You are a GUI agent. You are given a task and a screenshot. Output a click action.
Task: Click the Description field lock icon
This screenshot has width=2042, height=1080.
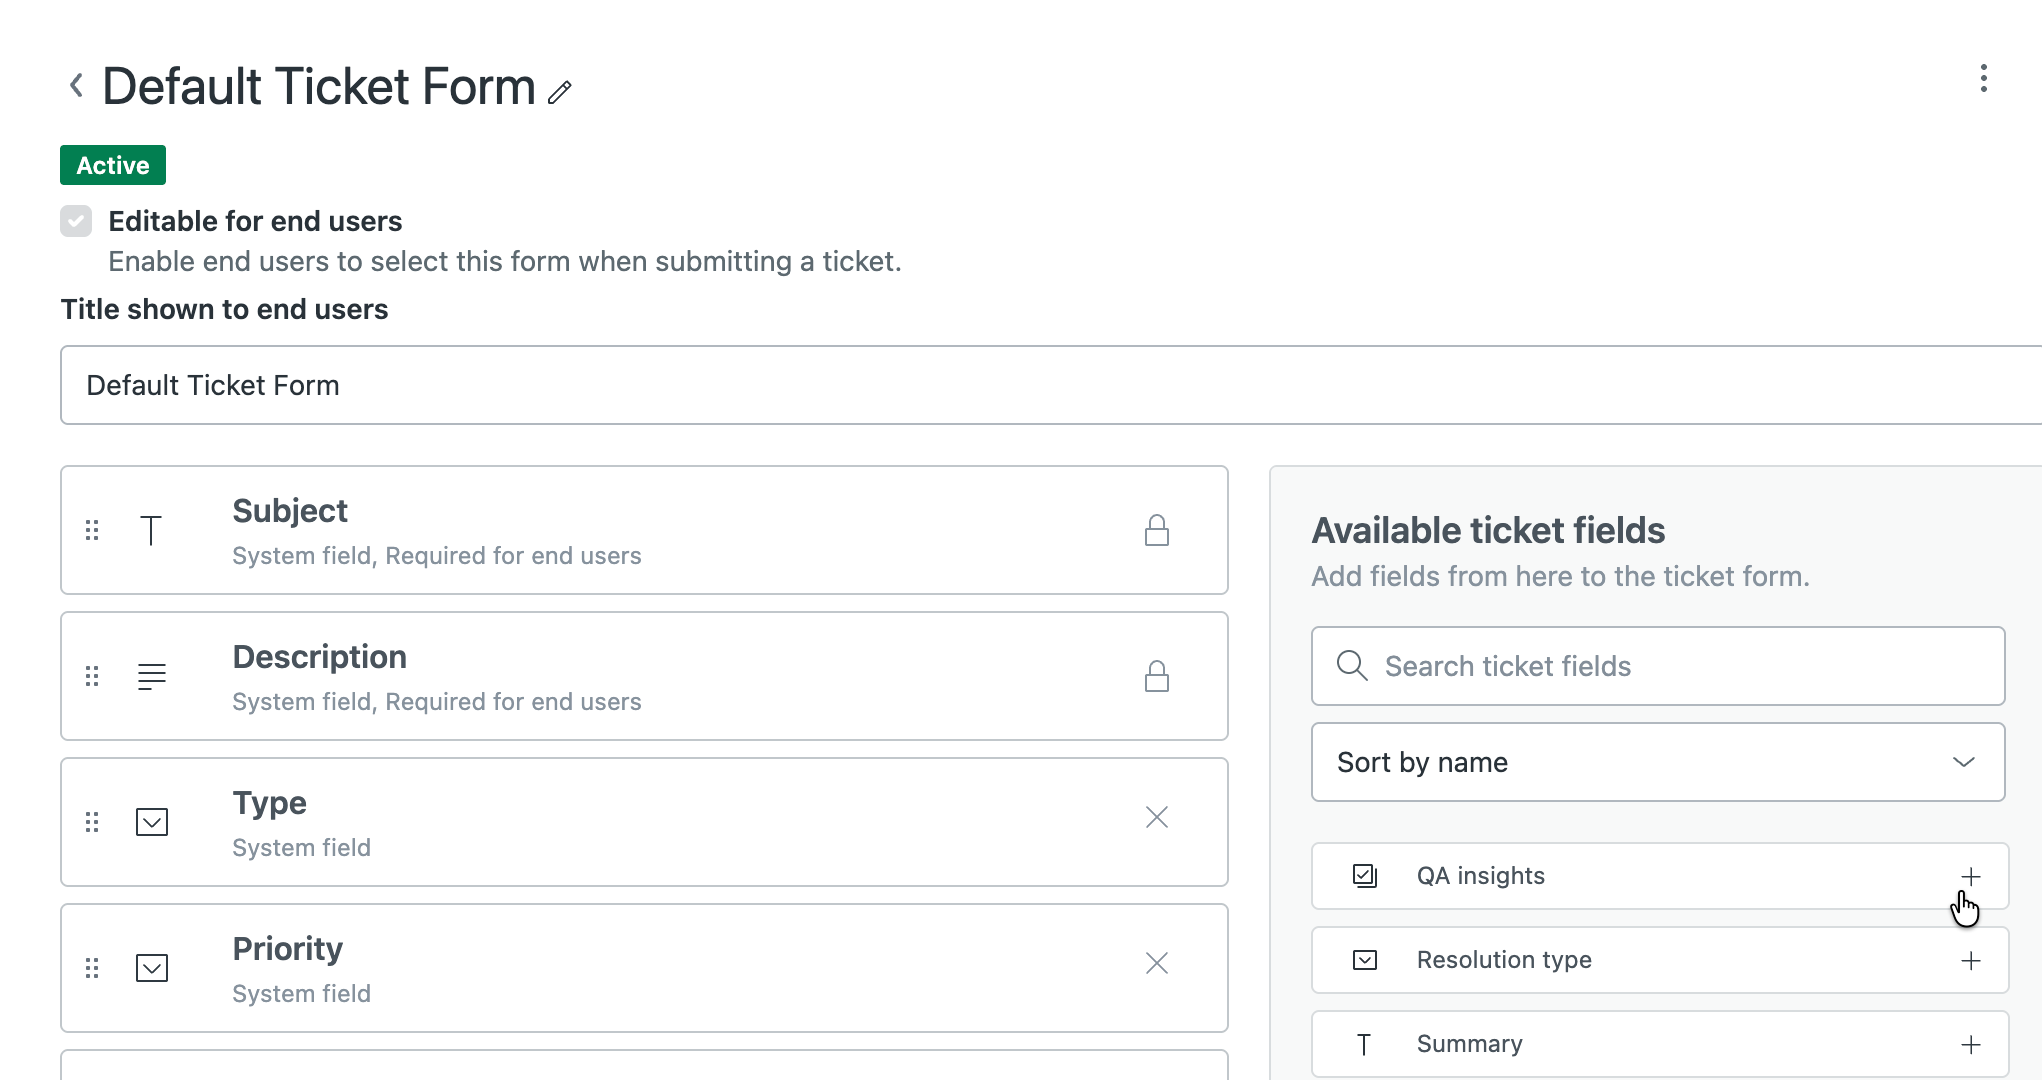tap(1157, 676)
